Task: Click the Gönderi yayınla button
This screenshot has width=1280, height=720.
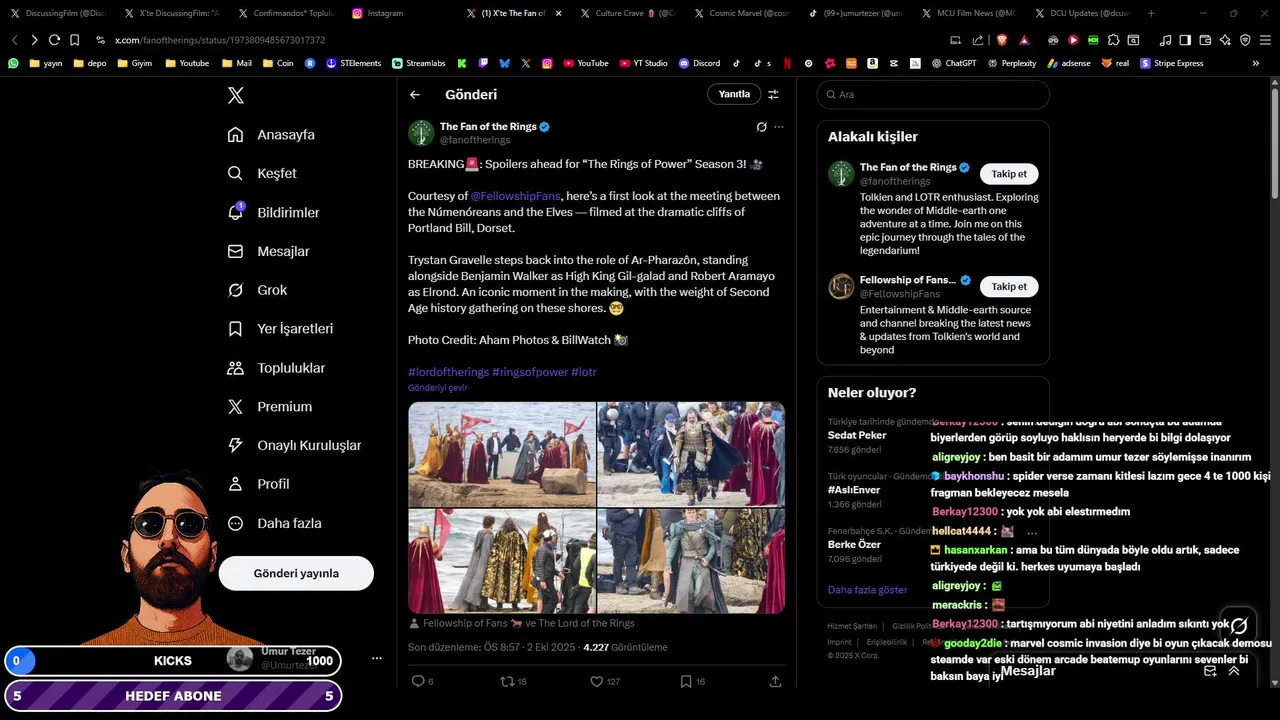Action: tap(296, 573)
